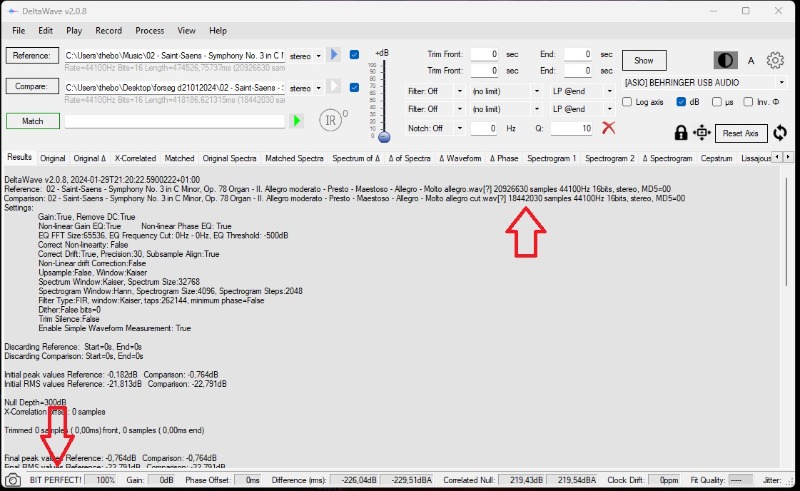This screenshot has width=800, height=491.
Task: Open the View menu
Action: [x=186, y=31]
